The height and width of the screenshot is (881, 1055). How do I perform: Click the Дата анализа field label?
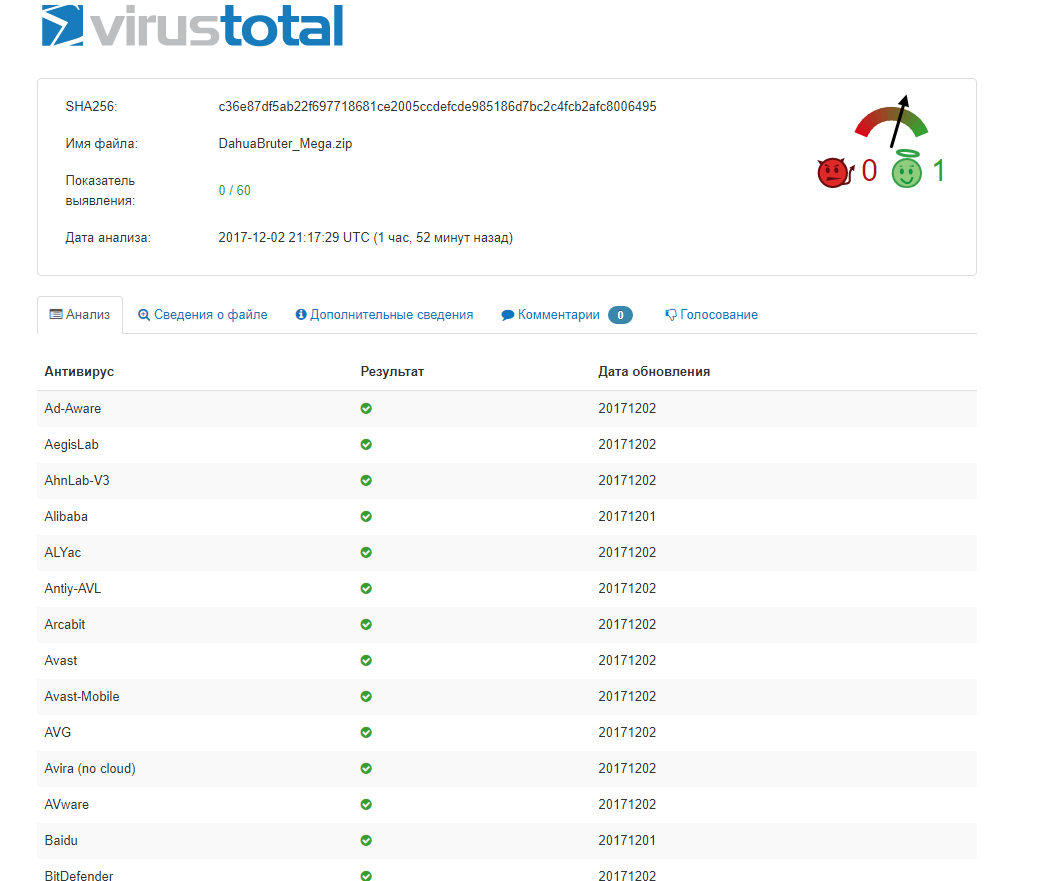coord(108,238)
